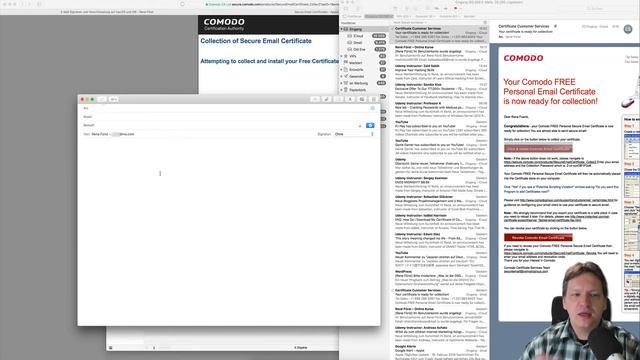640x360 pixels.
Task: Show the font format bar with A icon
Action: pos(350,99)
